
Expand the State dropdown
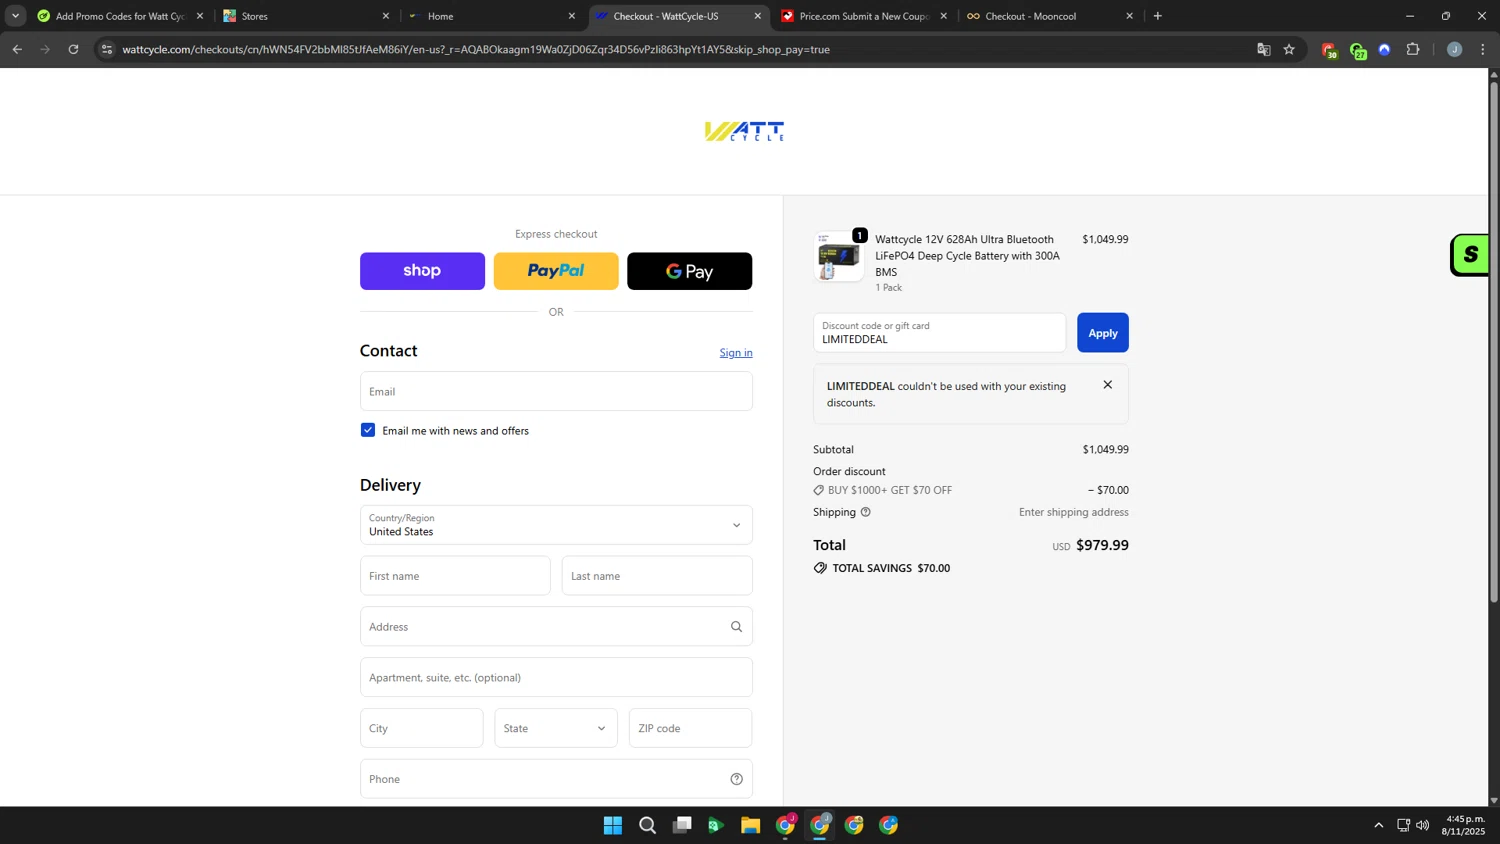tap(556, 728)
